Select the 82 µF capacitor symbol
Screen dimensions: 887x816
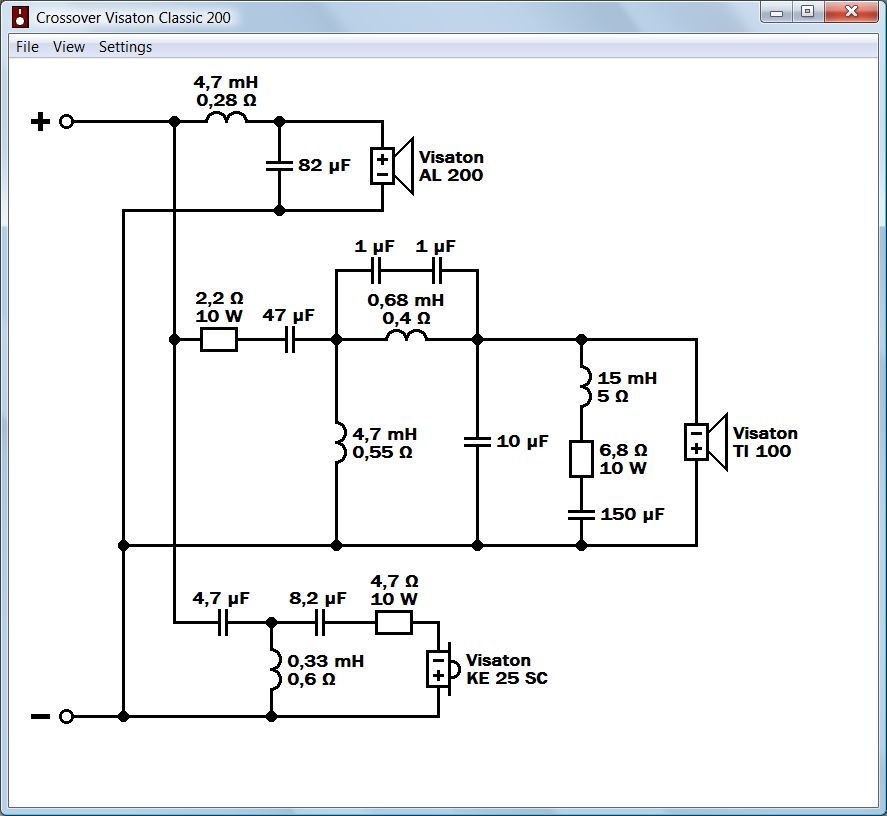[x=279, y=166]
